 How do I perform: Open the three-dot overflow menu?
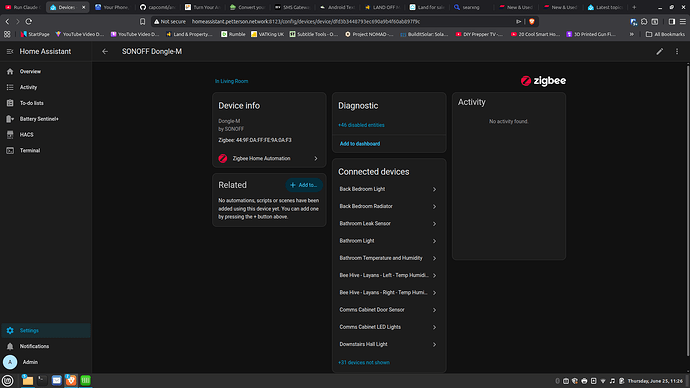click(x=677, y=51)
